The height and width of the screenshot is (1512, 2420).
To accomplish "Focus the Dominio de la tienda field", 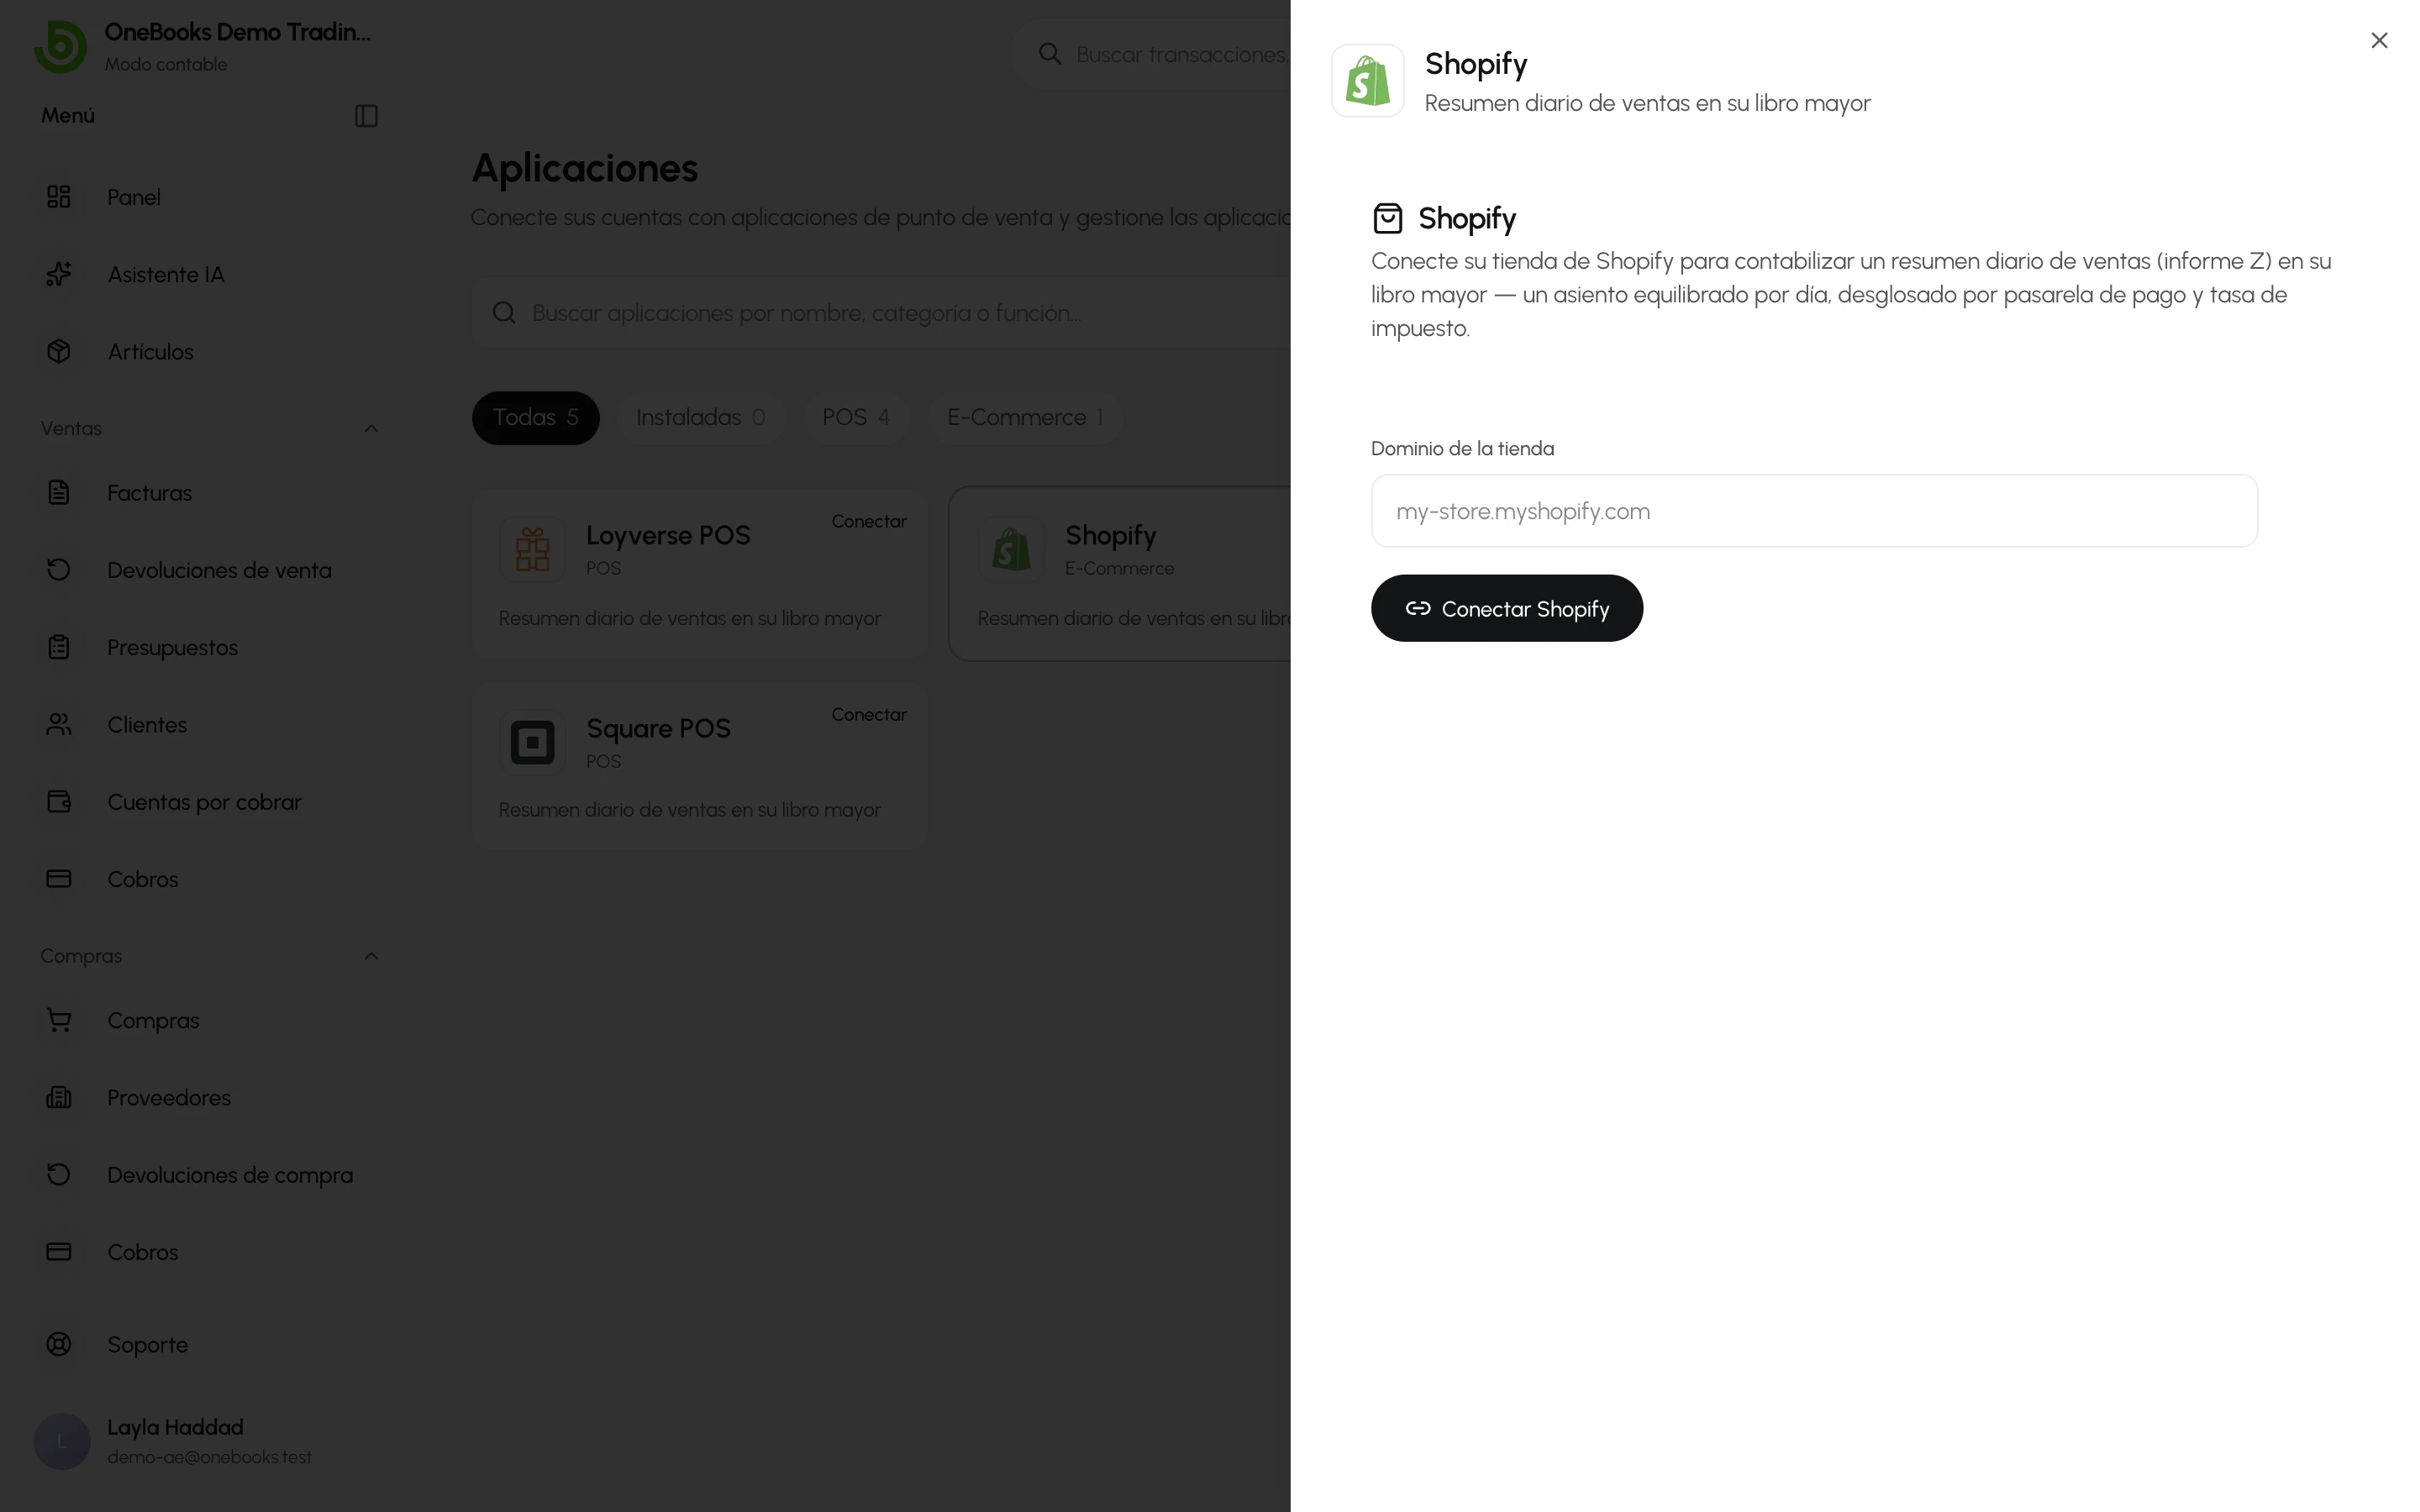I will [1813, 511].
